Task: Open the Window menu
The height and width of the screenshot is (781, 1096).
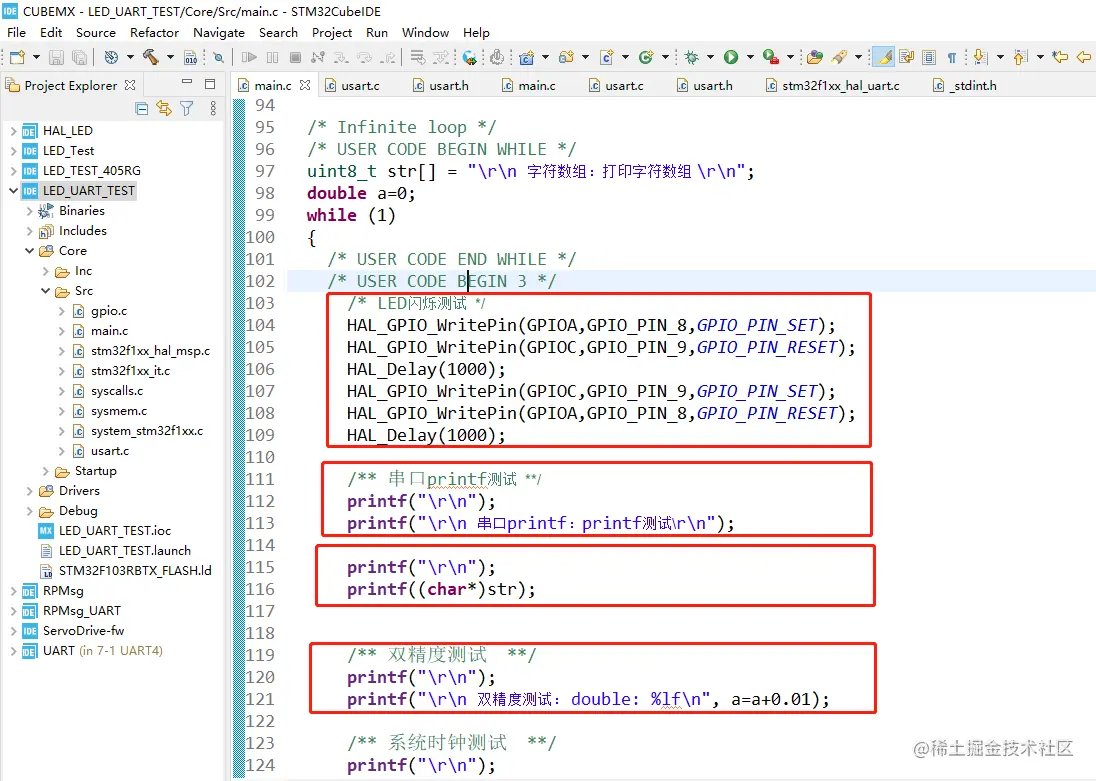Action: pyautogui.click(x=425, y=33)
